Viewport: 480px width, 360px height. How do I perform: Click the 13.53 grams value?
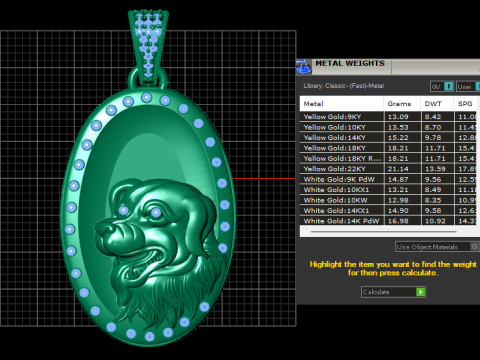click(398, 127)
